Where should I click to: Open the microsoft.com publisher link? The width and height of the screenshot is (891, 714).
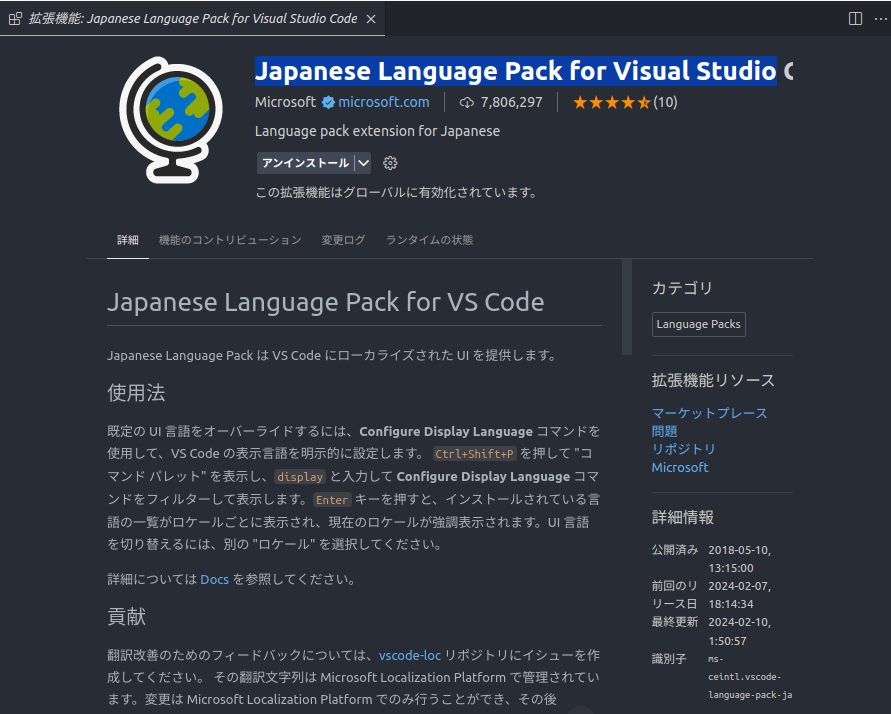tap(384, 102)
